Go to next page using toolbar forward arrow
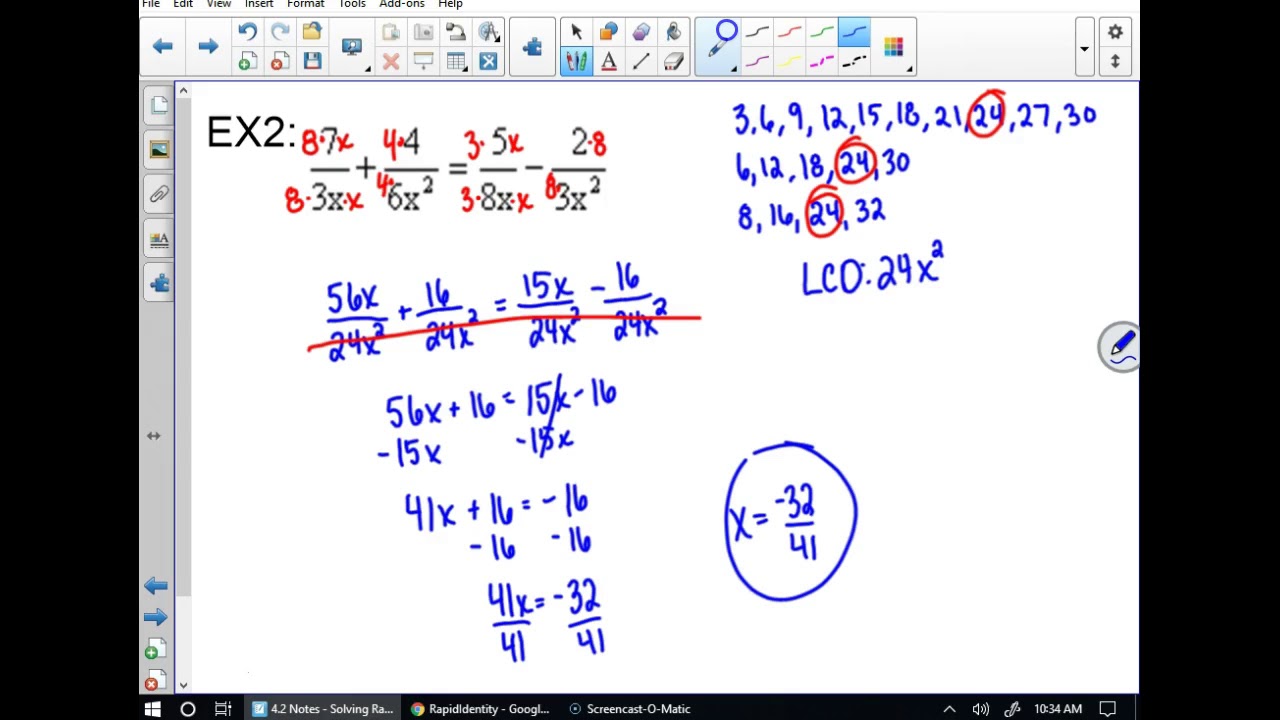This screenshot has height=720, width=1280. click(x=208, y=46)
